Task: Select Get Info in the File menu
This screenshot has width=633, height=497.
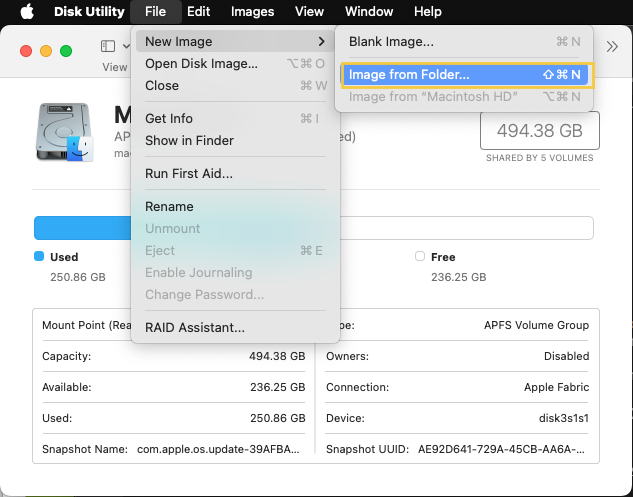Action: (x=169, y=119)
